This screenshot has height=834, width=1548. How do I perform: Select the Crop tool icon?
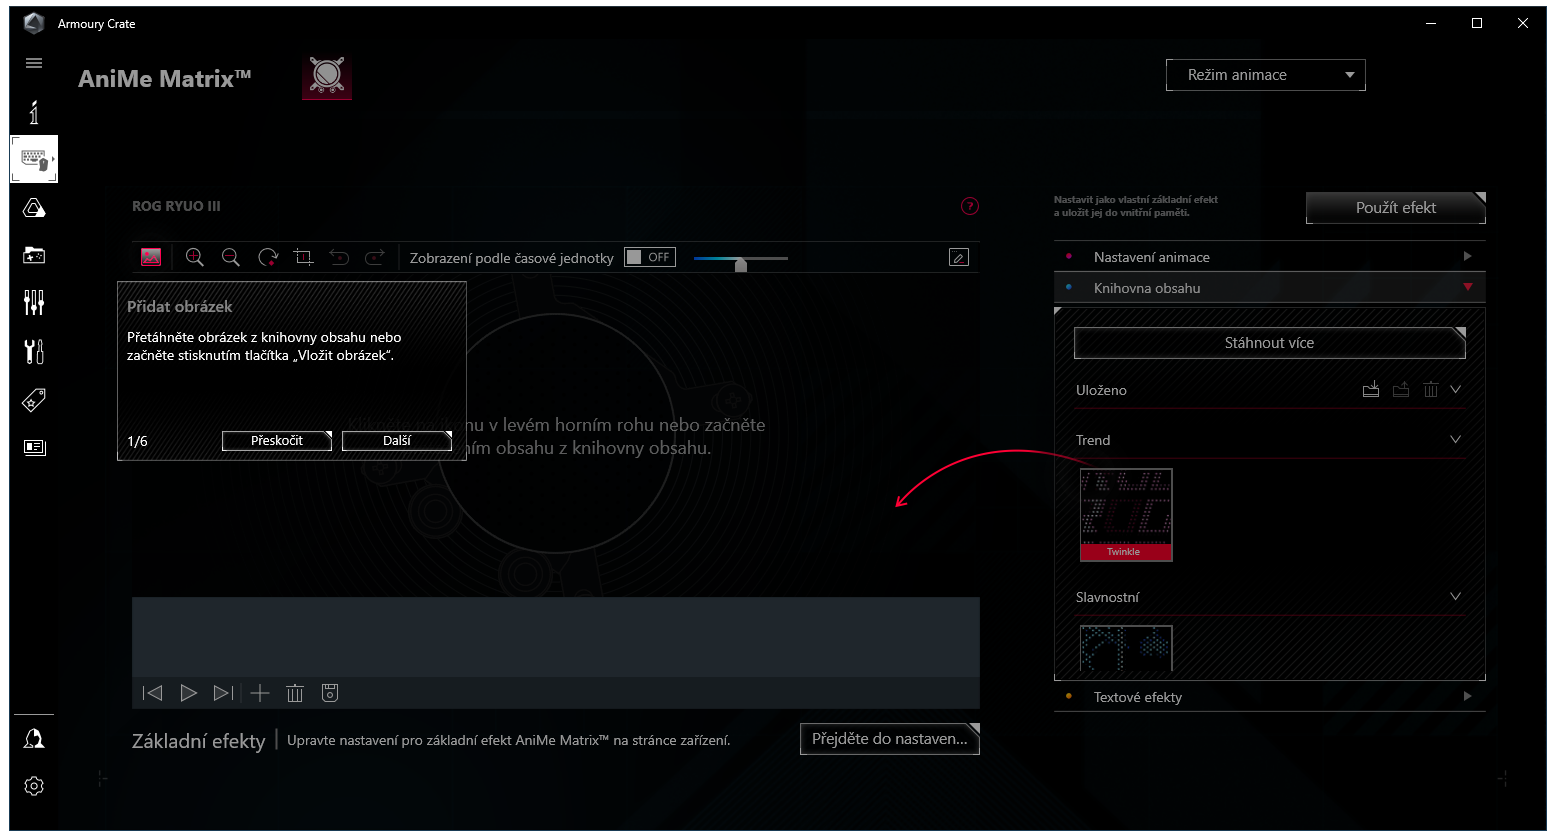(303, 257)
